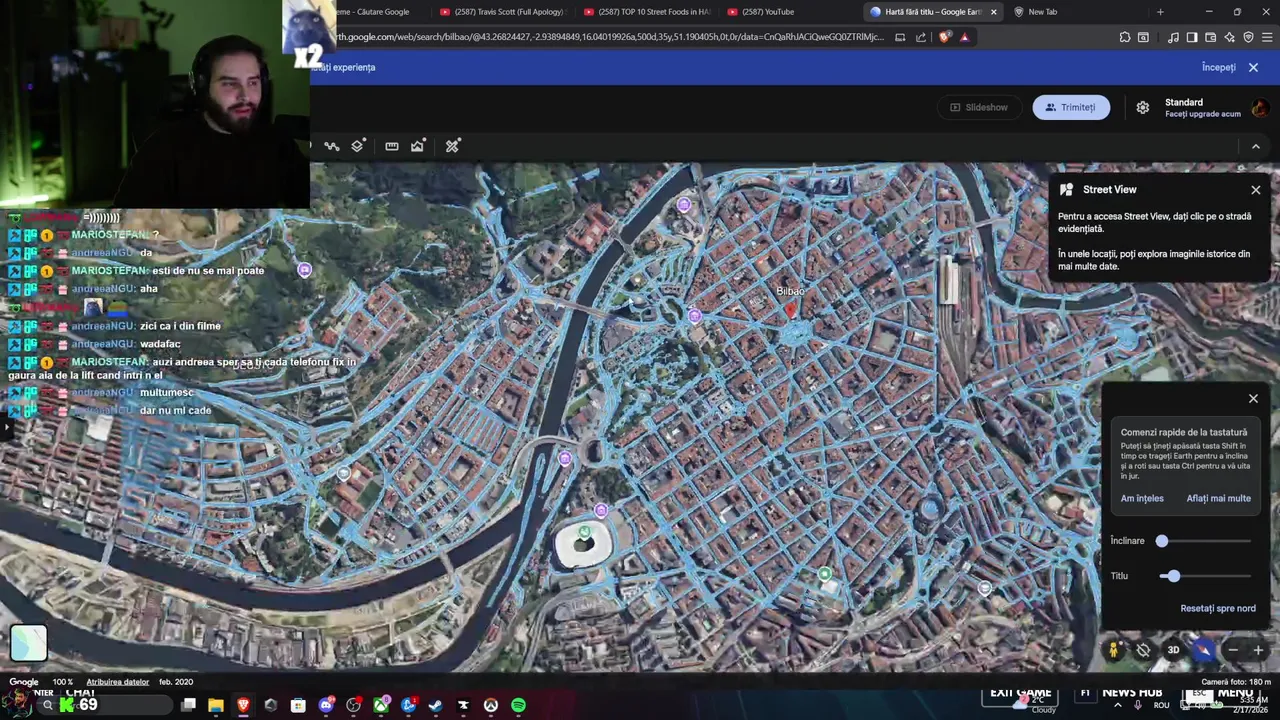Collapse the toolbar with chevron up
The height and width of the screenshot is (720, 1280).
click(1256, 146)
